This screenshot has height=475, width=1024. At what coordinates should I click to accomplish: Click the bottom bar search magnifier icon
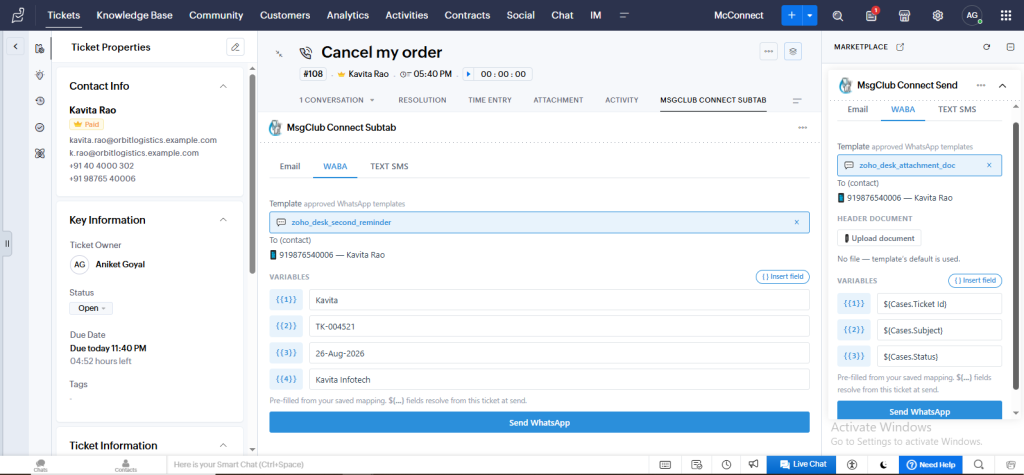pyautogui.click(x=978, y=465)
